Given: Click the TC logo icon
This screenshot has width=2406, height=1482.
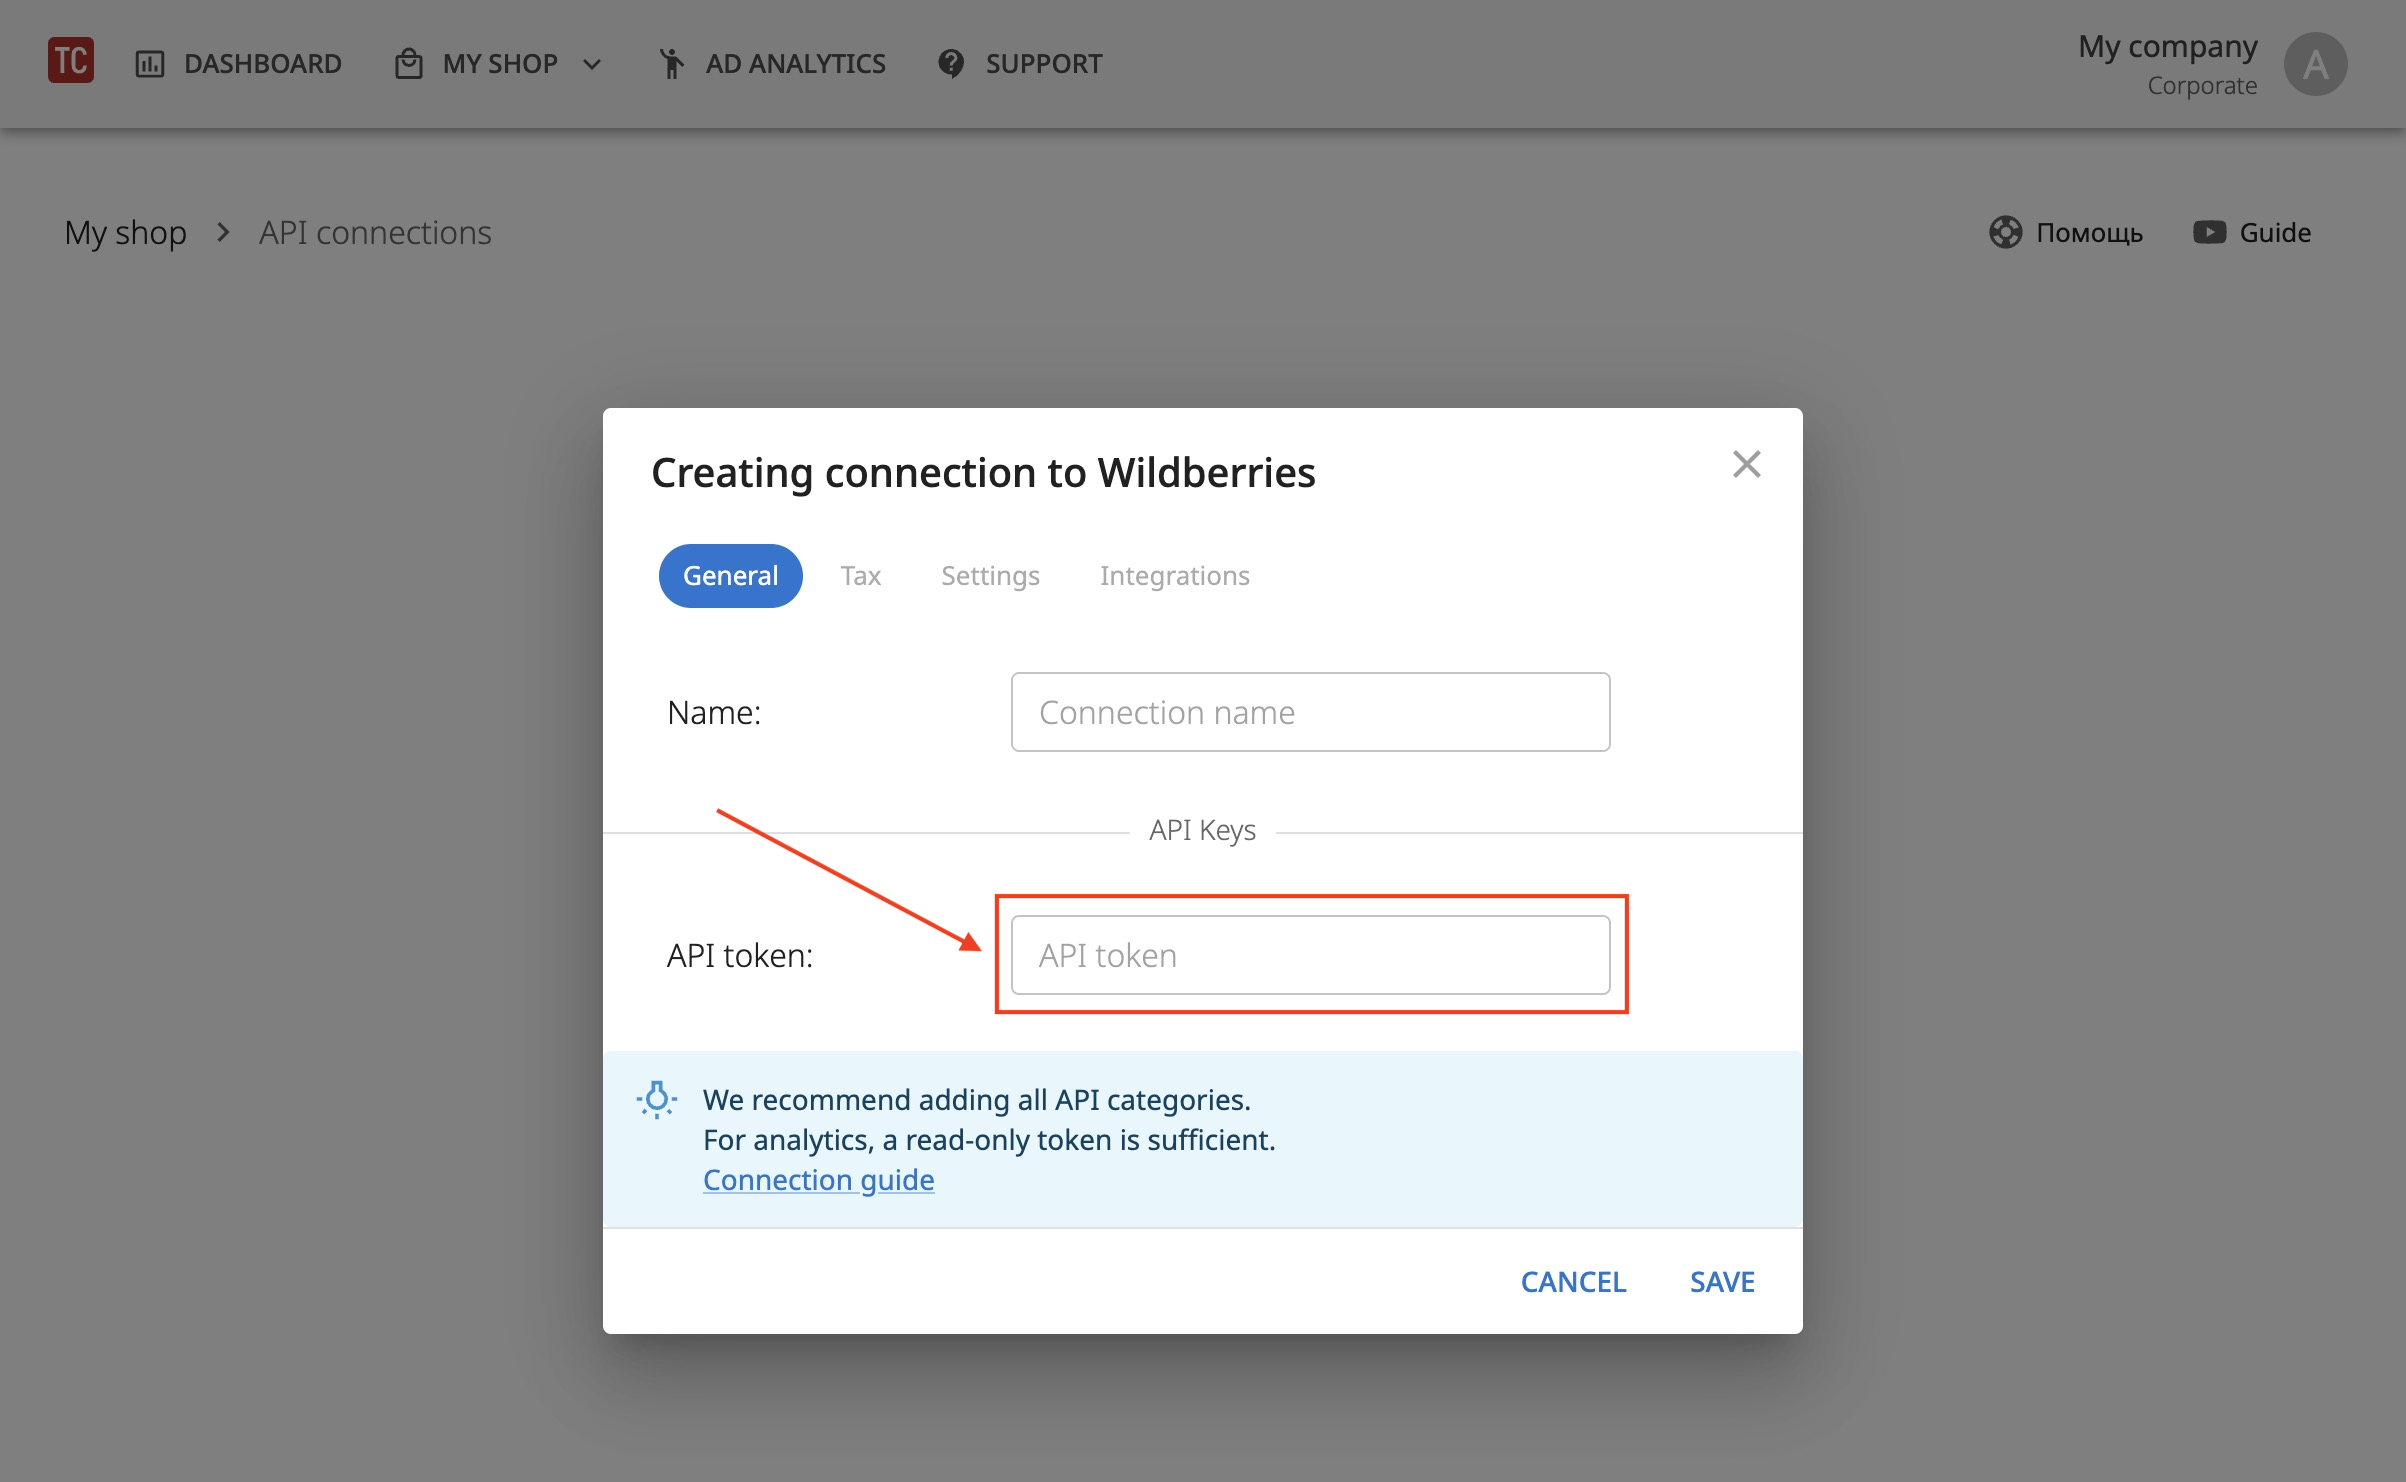Looking at the screenshot, I should 71,61.
